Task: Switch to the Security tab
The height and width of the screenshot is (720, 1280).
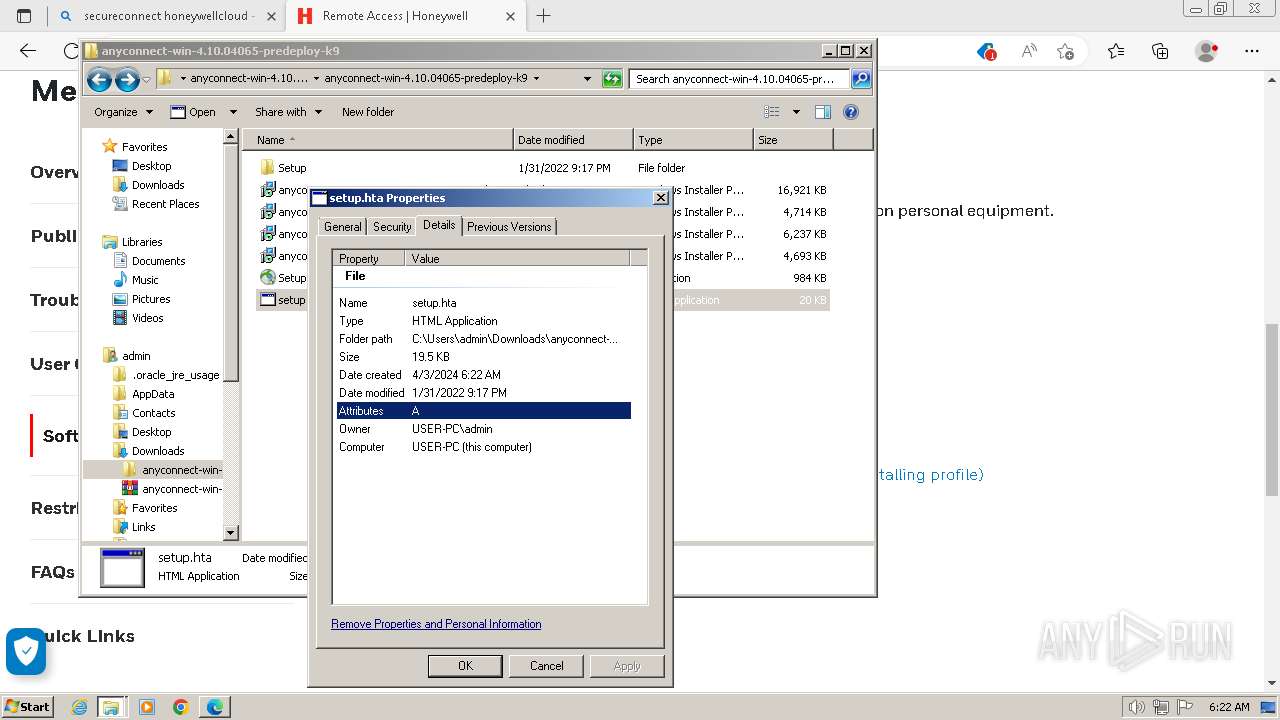Action: coord(392,227)
